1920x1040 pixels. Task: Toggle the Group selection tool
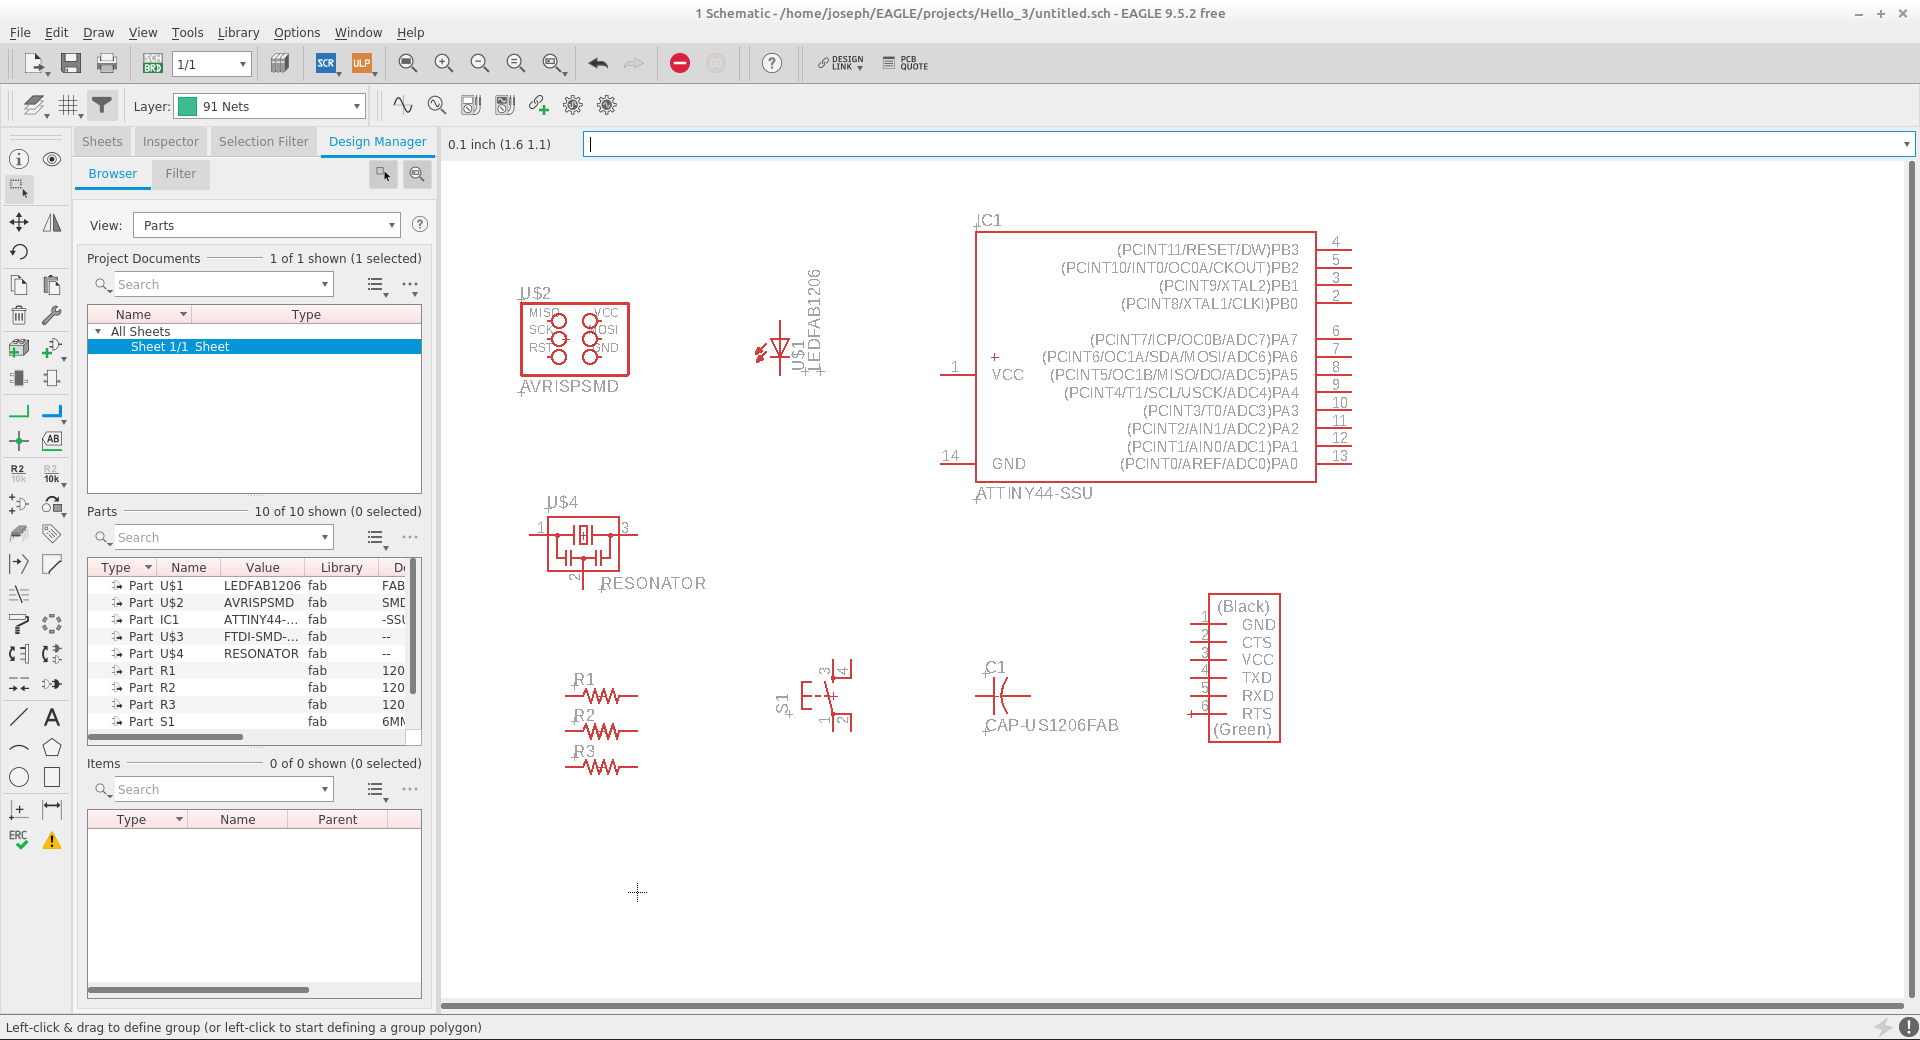point(19,188)
